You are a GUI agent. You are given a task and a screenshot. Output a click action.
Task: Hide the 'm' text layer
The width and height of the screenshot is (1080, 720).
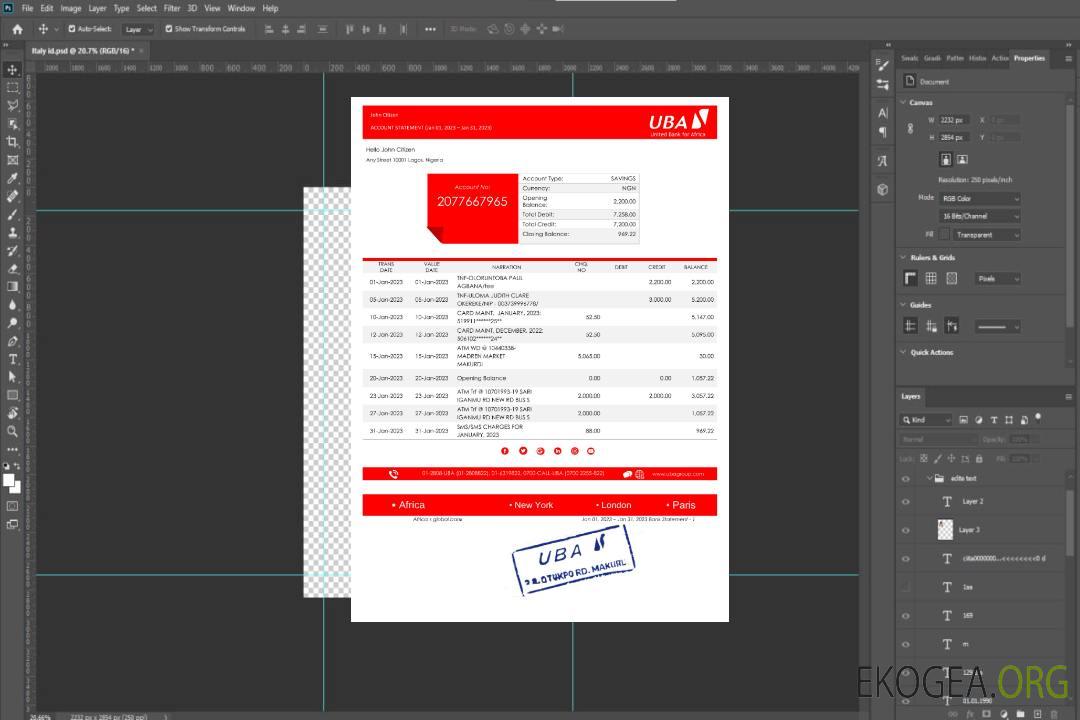(906, 645)
